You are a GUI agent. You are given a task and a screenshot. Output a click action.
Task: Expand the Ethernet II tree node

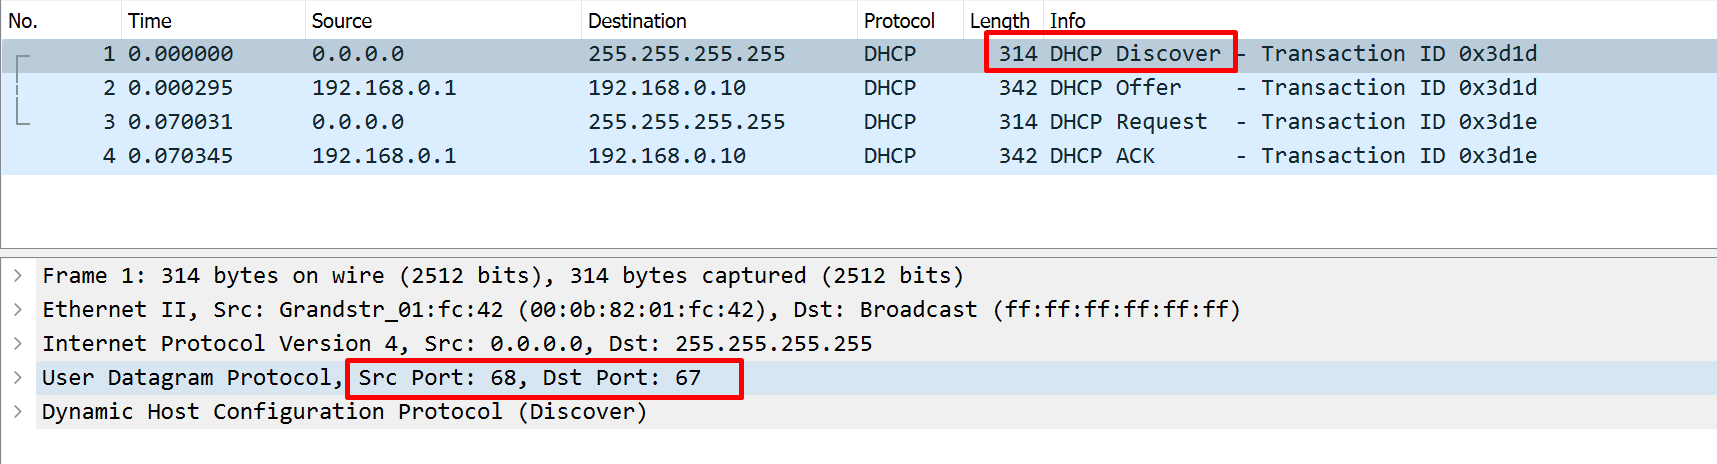[x=18, y=310]
